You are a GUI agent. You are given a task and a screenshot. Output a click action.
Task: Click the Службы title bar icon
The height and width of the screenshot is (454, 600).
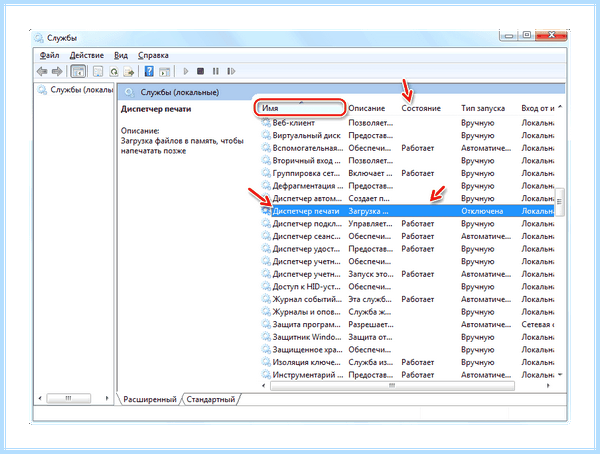coord(39,38)
